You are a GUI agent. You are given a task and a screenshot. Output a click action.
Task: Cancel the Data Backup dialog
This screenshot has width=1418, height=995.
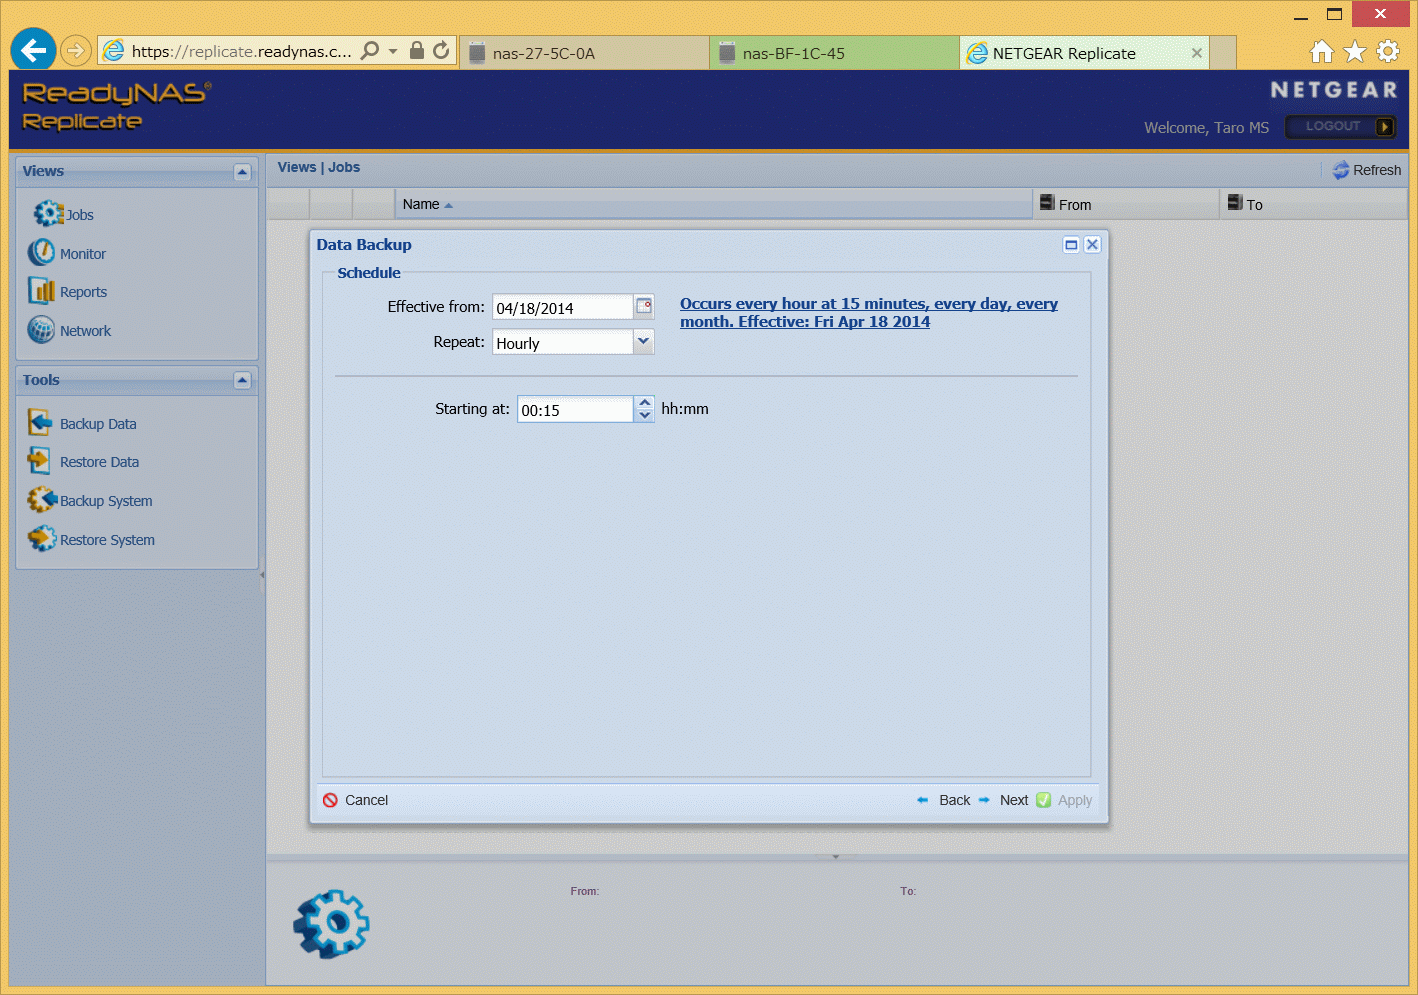coord(356,800)
